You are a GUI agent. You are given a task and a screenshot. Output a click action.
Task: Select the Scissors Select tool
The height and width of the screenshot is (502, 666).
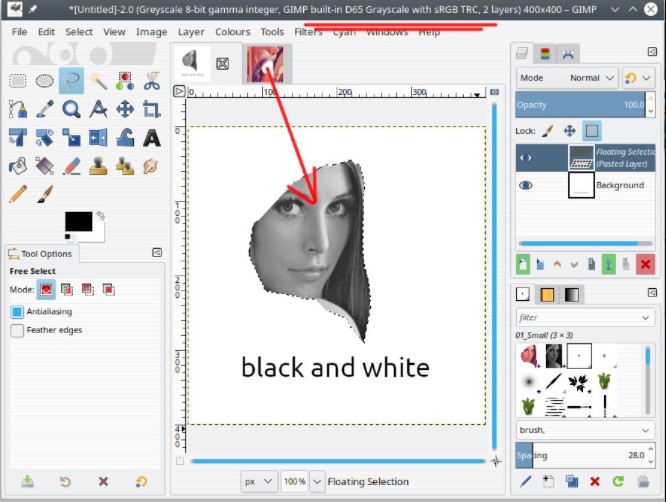tap(152, 81)
